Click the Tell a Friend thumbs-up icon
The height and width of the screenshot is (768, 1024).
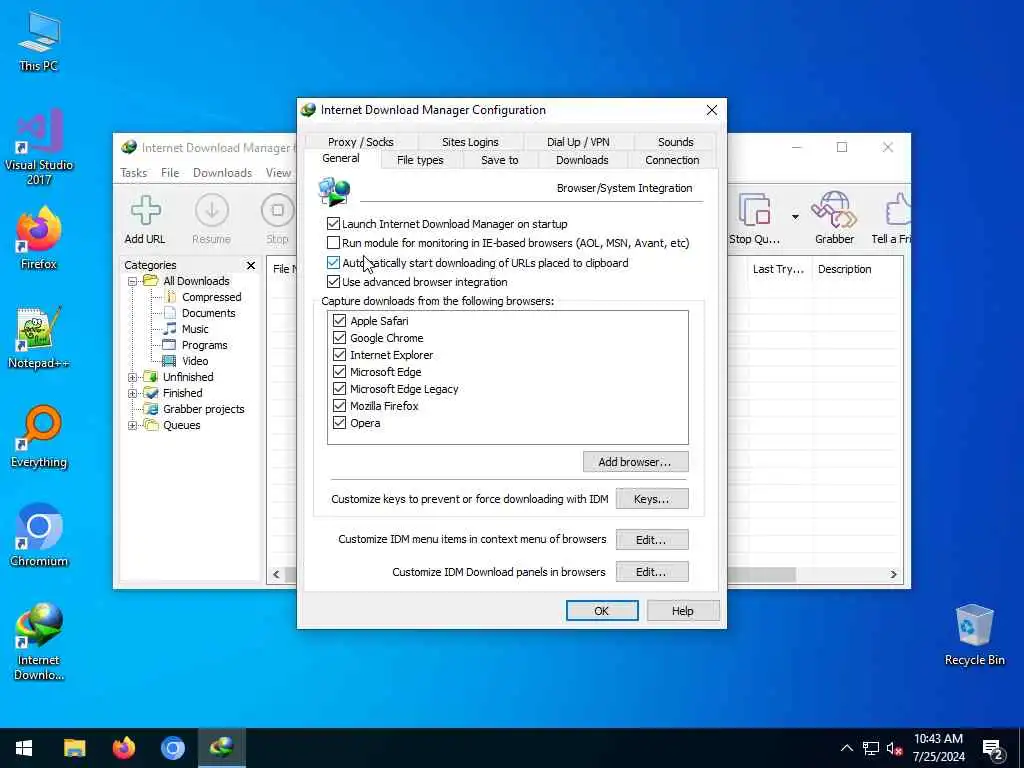[x=898, y=210]
